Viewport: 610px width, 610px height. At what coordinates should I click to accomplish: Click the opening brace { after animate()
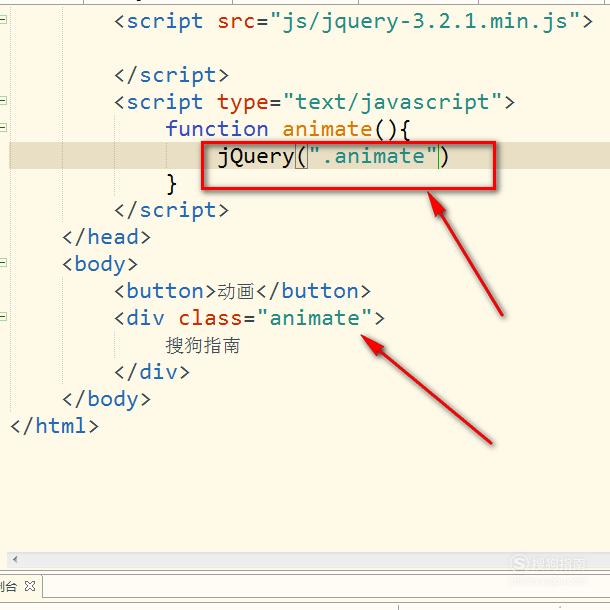[405, 130]
